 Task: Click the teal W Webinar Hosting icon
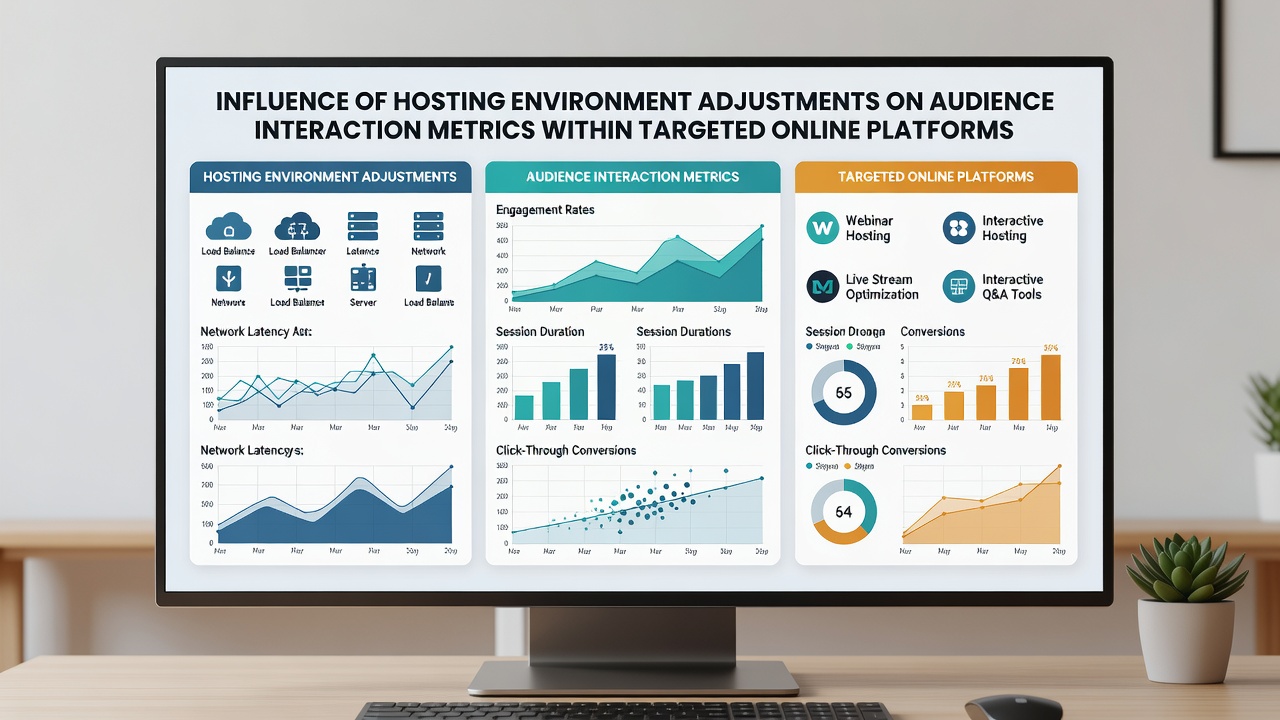click(823, 228)
